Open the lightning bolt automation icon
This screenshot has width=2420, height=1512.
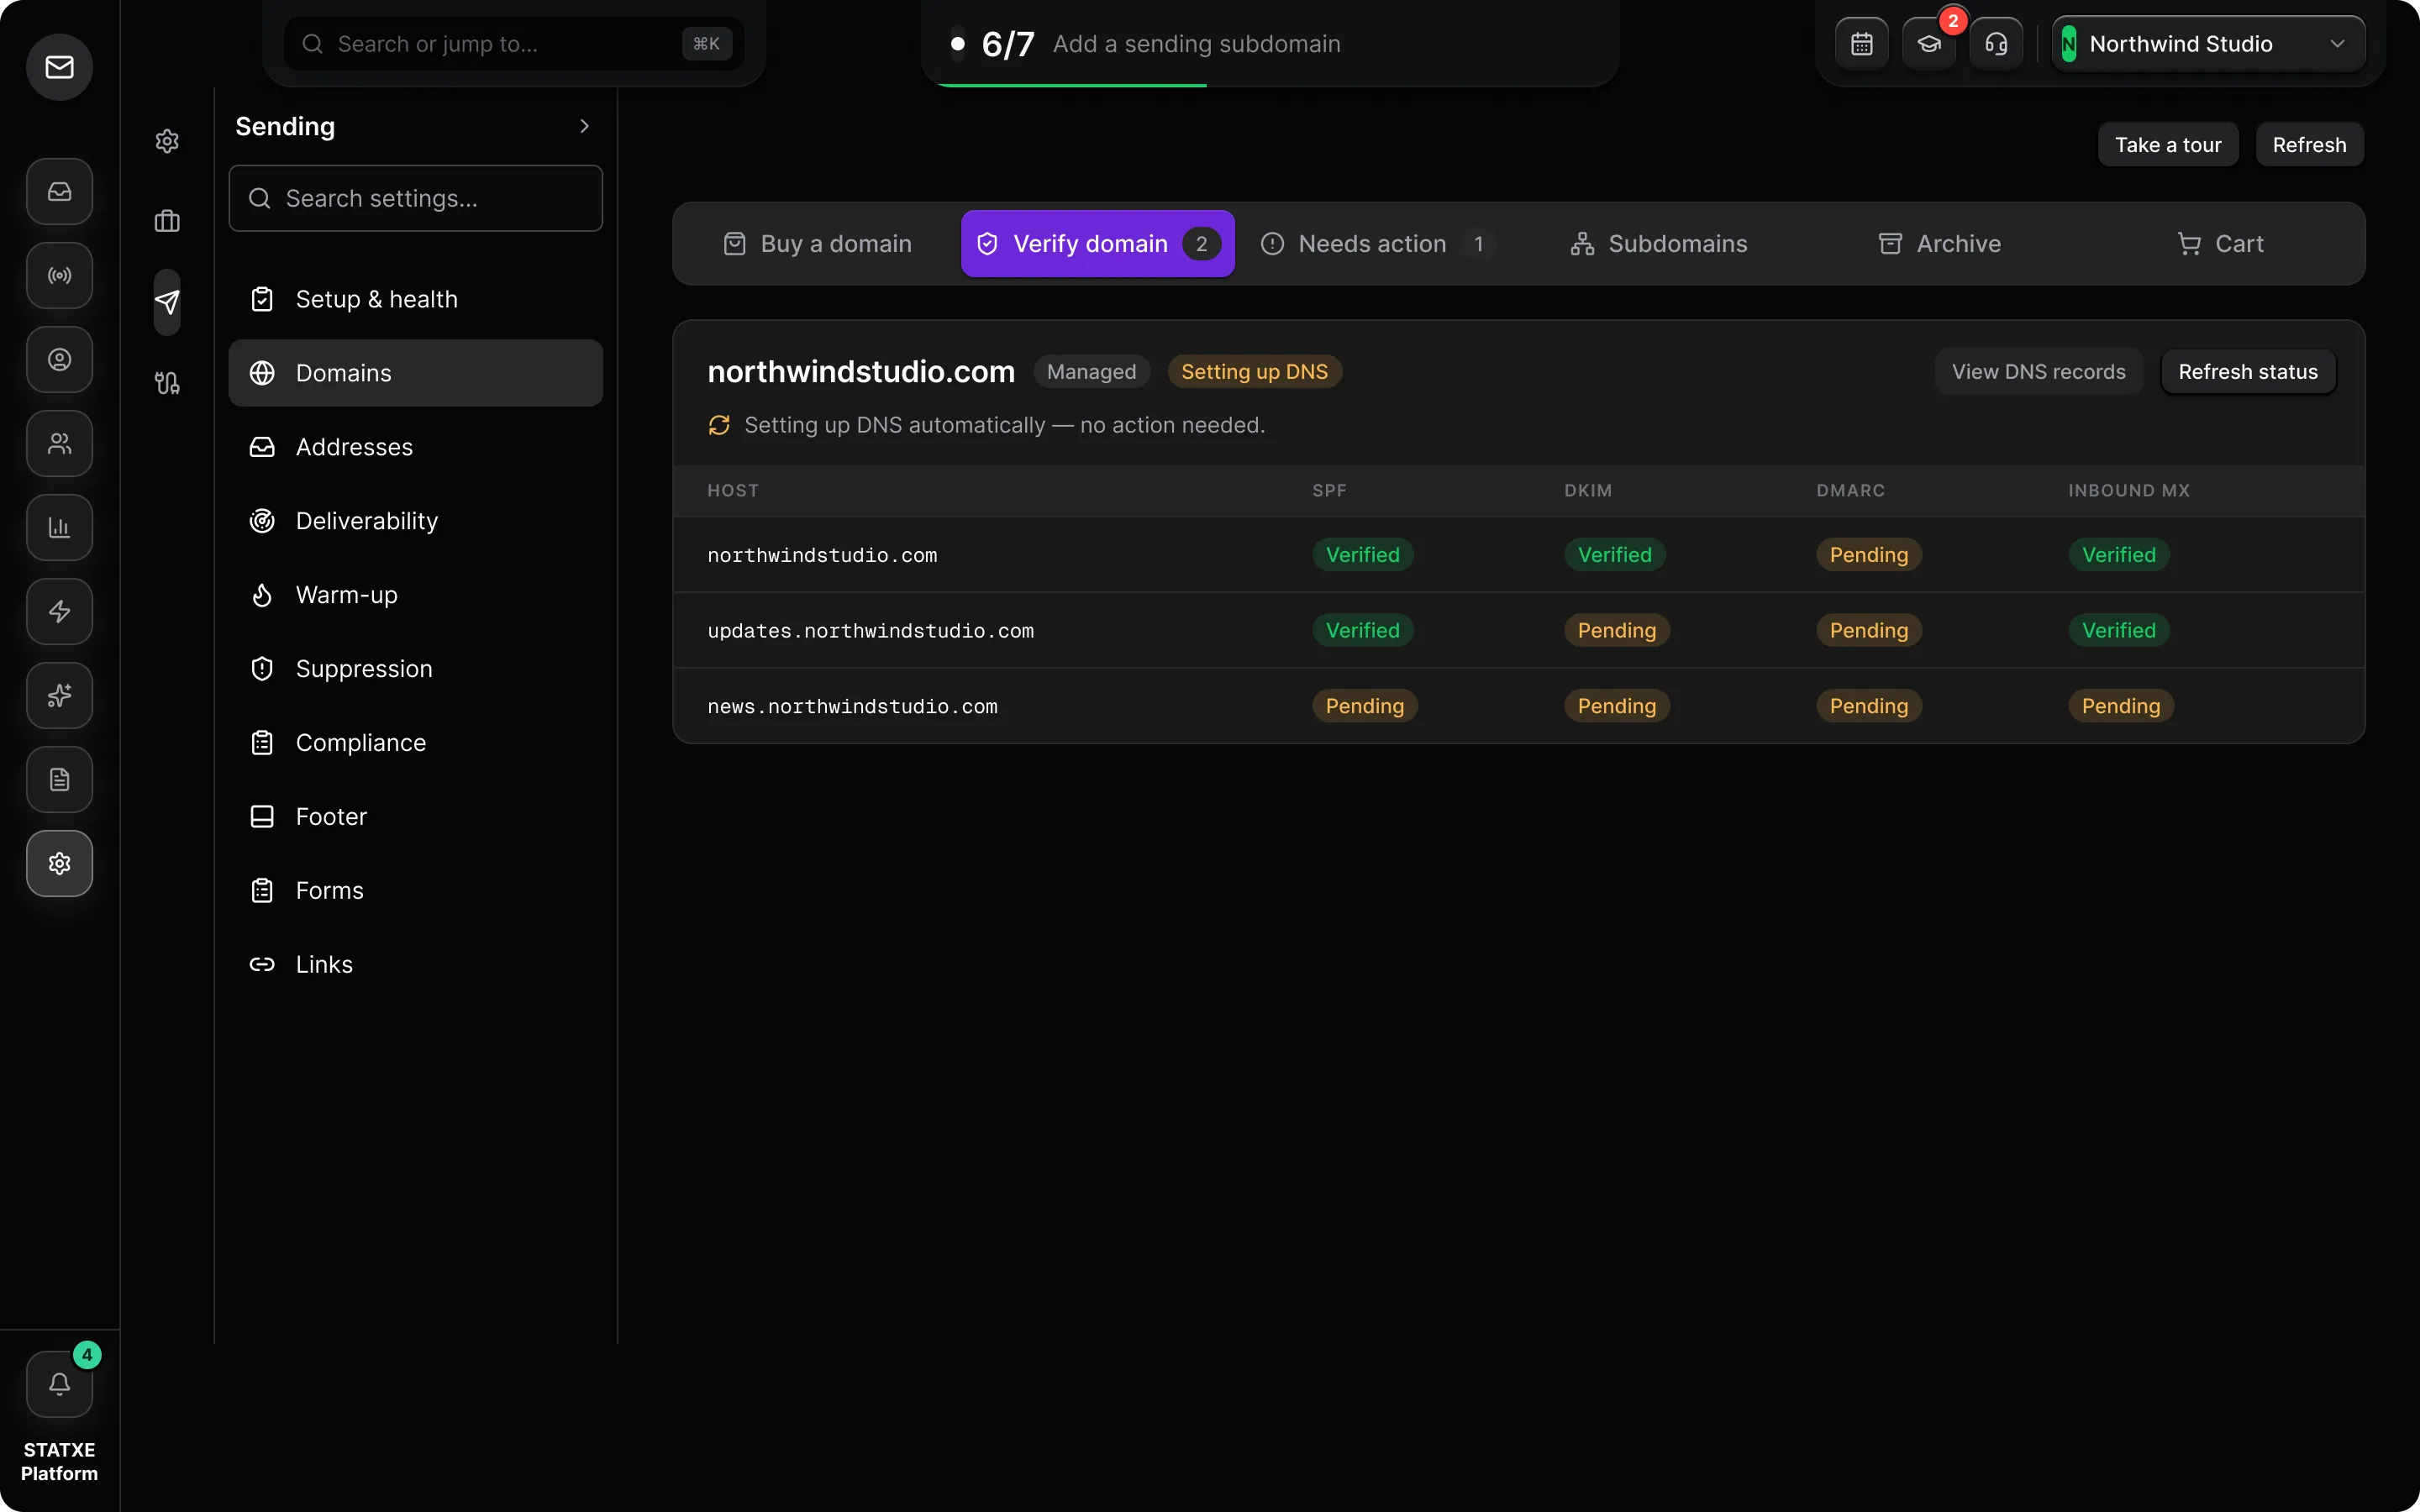[59, 611]
